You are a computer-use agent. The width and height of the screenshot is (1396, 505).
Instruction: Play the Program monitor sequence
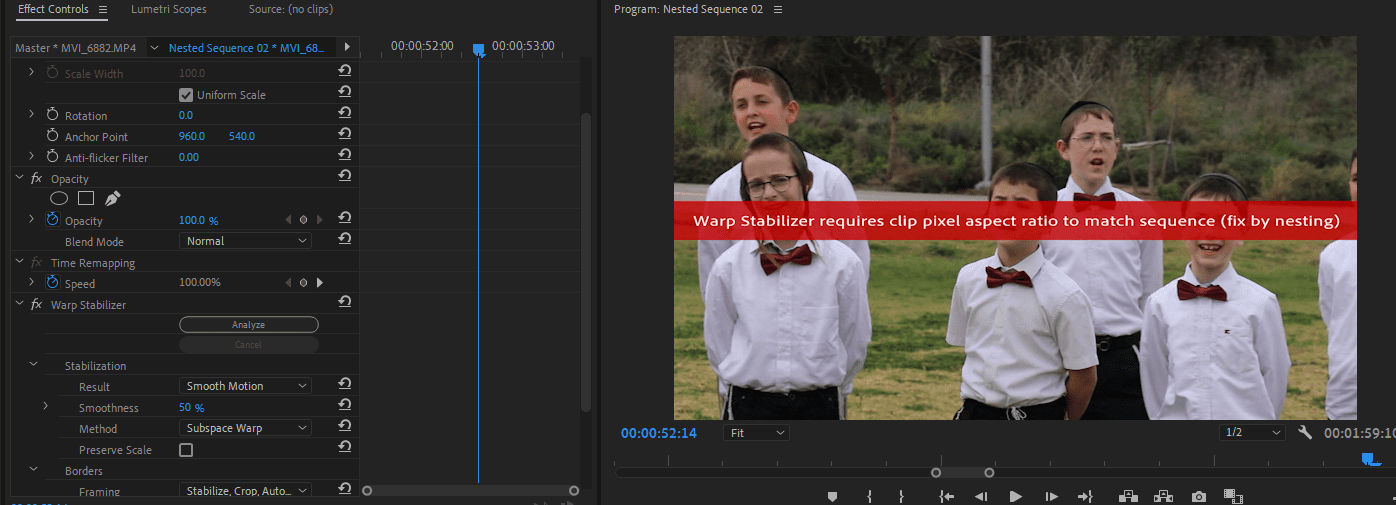(1016, 496)
